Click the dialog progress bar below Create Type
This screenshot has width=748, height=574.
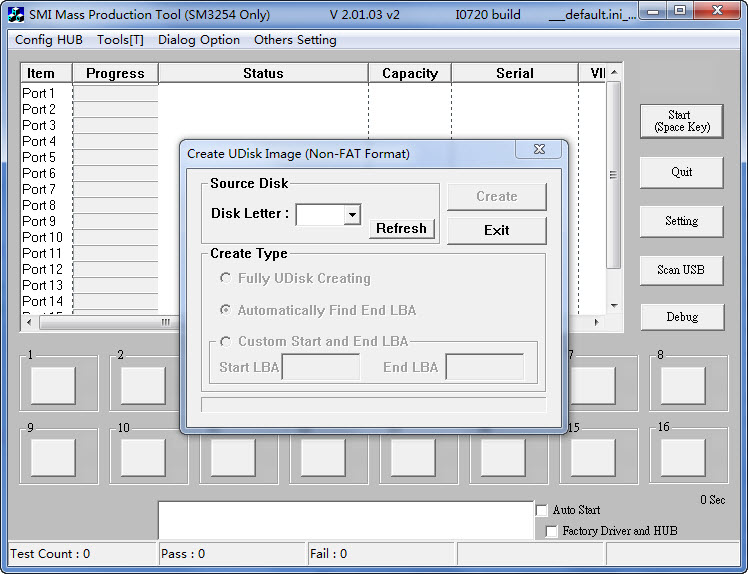click(374, 405)
